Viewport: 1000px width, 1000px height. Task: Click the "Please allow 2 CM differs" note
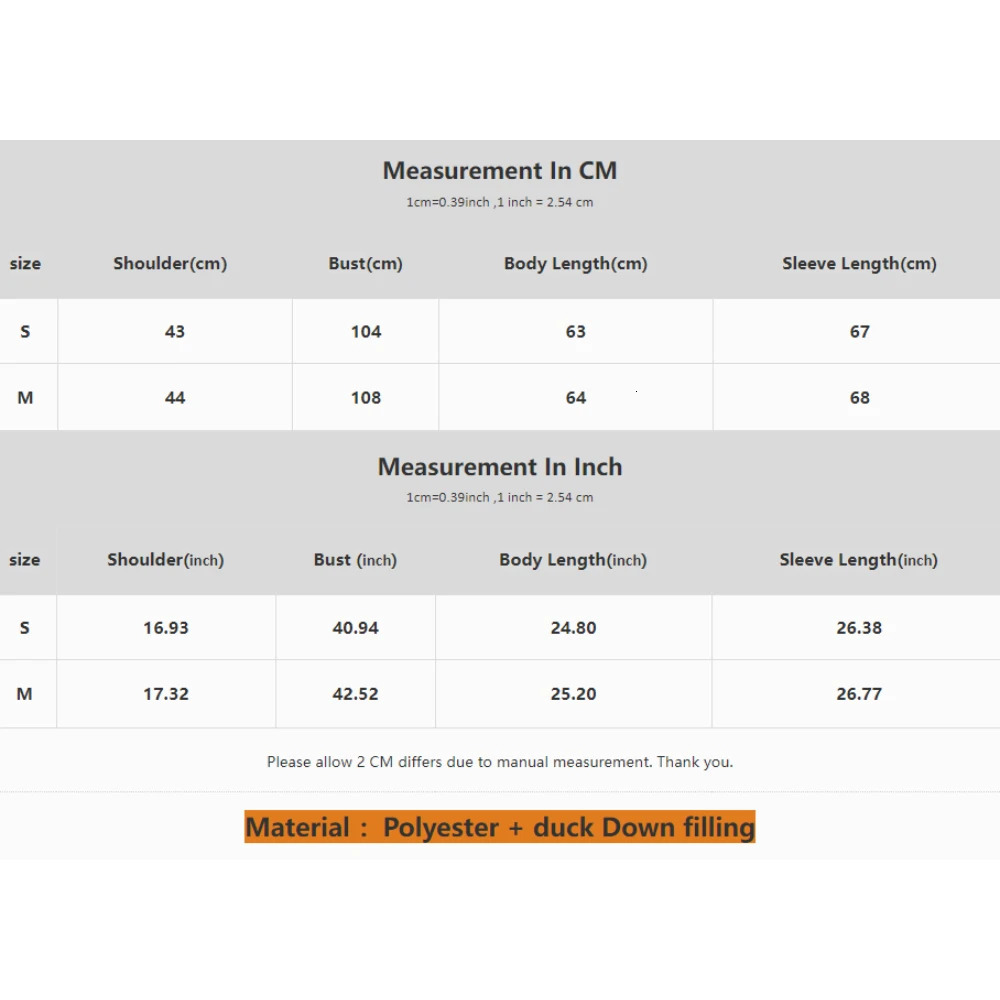pyautogui.click(x=499, y=762)
